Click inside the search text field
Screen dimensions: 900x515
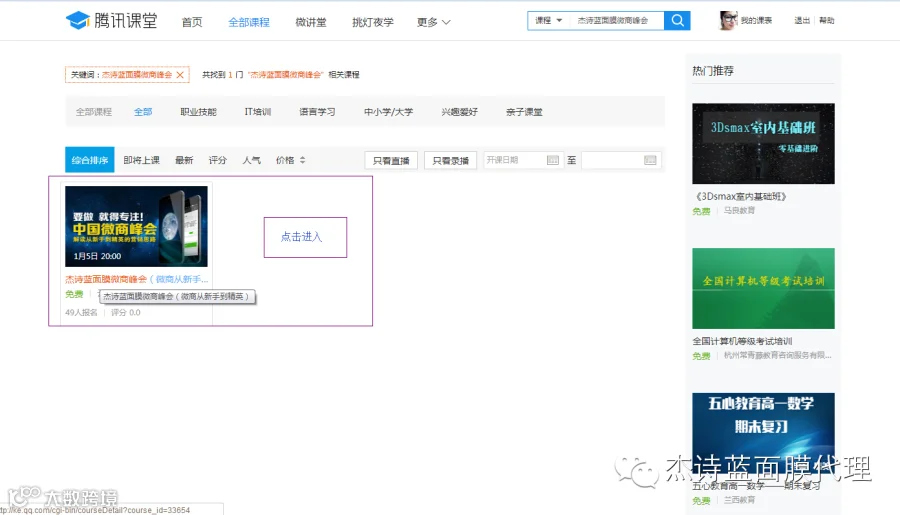coord(616,21)
